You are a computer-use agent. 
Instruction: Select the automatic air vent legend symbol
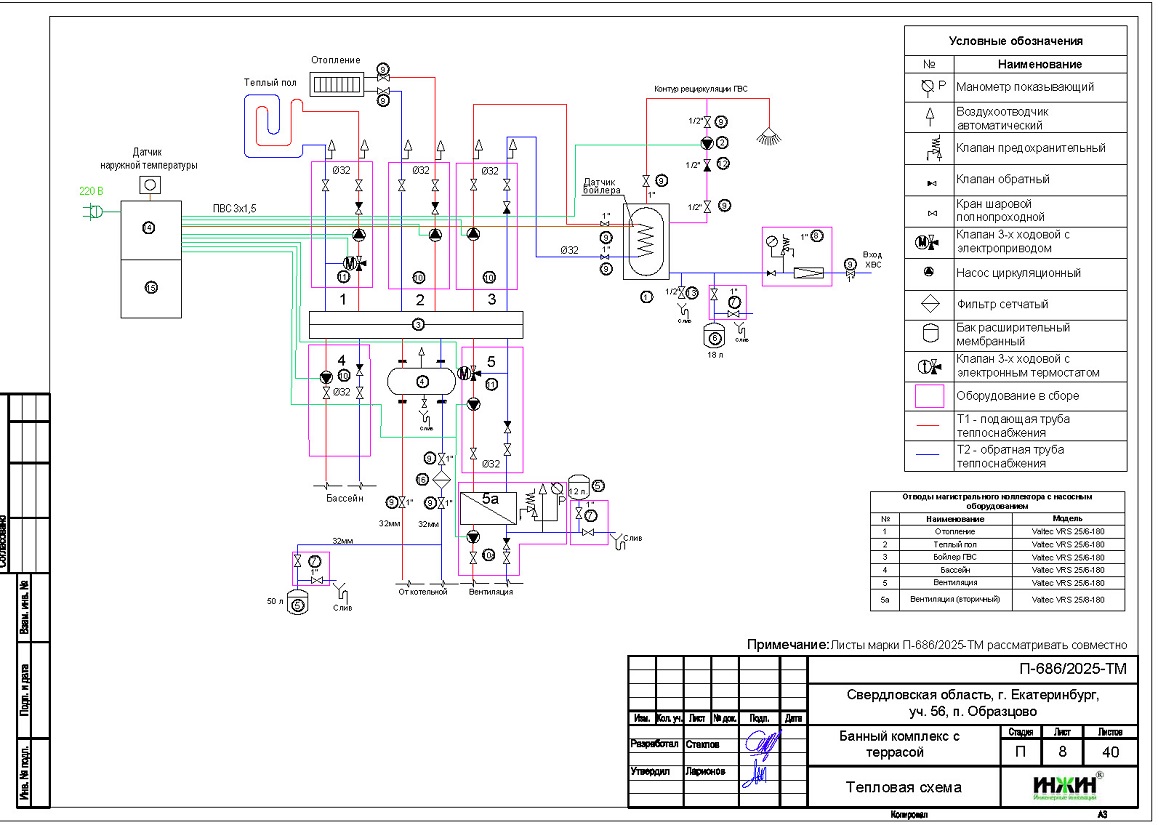[x=929, y=118]
